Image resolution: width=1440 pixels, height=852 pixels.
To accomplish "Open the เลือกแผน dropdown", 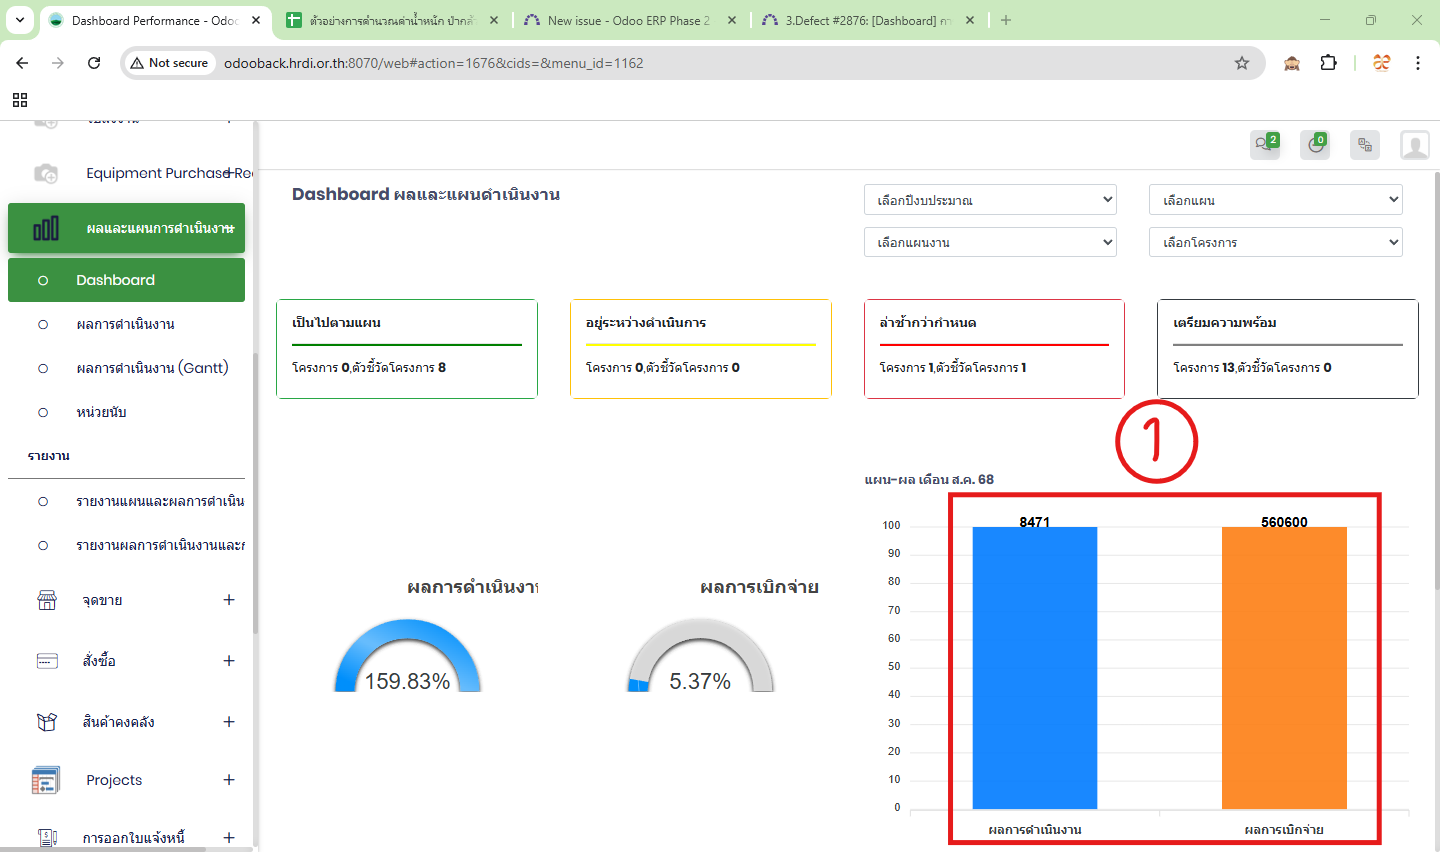I will (1275, 200).
